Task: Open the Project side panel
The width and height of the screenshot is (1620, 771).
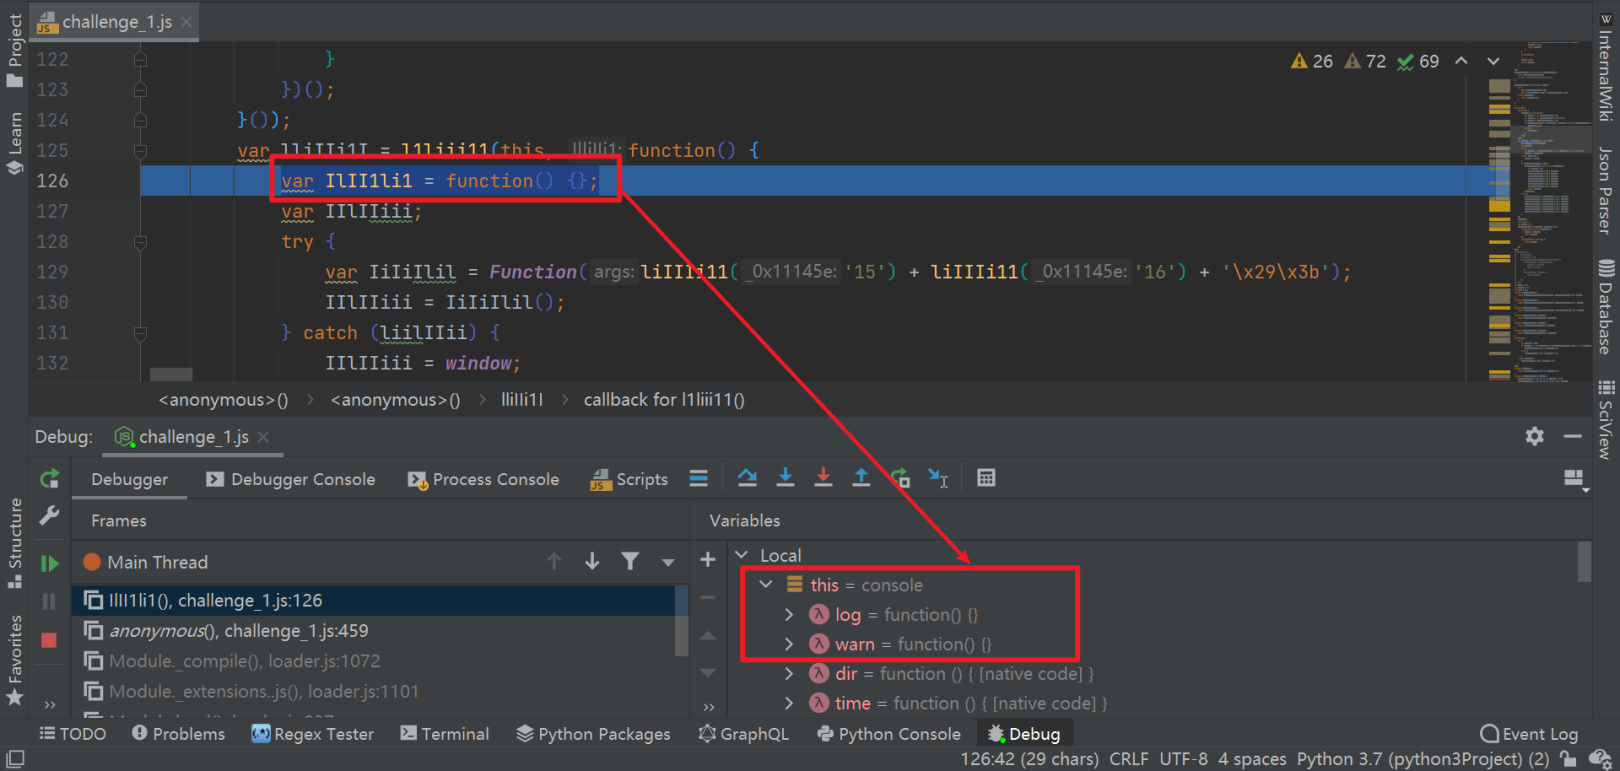Action: click(x=14, y=50)
